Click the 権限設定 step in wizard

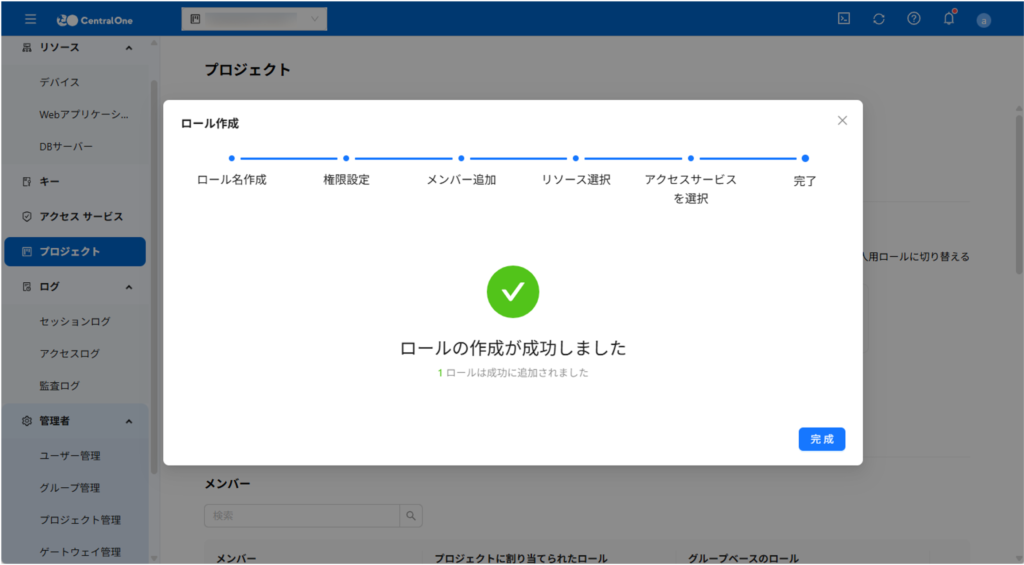pyautogui.click(x=346, y=180)
